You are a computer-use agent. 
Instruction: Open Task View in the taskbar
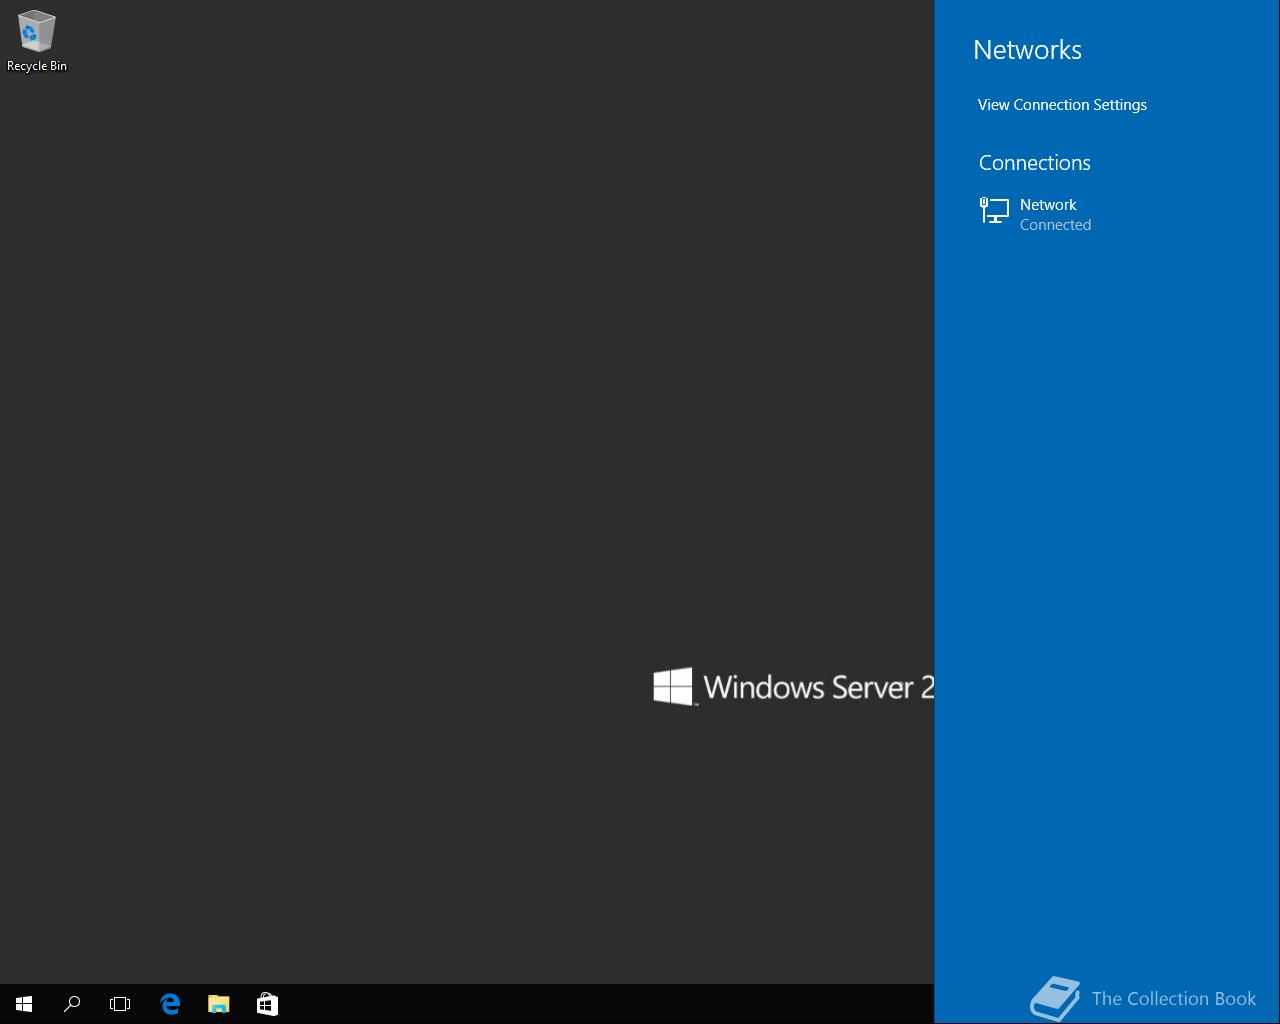[120, 1004]
